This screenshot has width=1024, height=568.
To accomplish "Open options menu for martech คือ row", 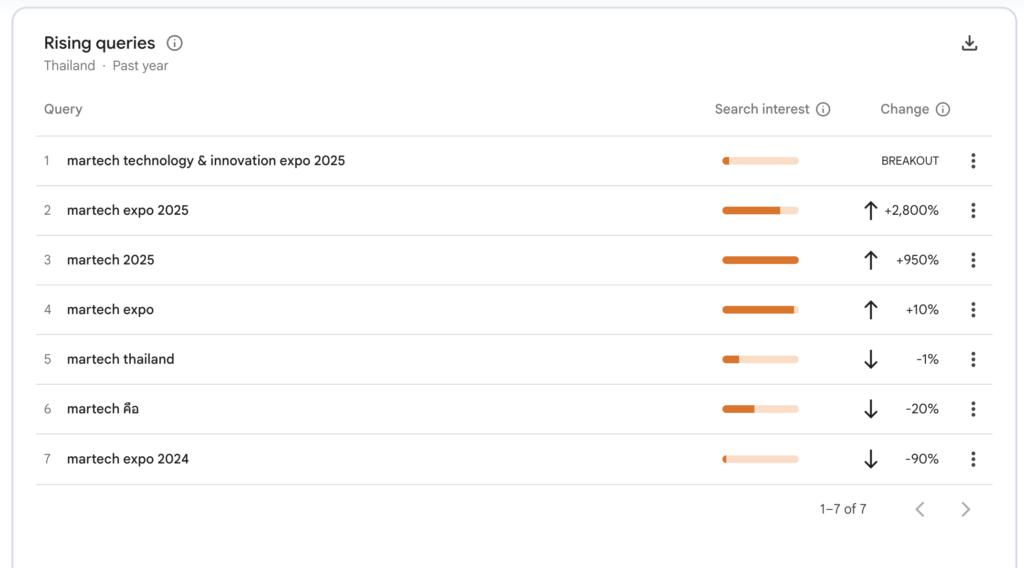I will tap(973, 409).
